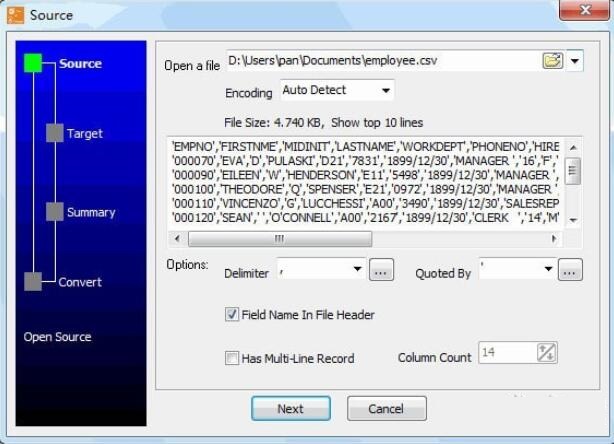Open the file path history dropdown arrow
Image resolution: width=614 pixels, height=444 pixels.
pyautogui.click(x=574, y=61)
